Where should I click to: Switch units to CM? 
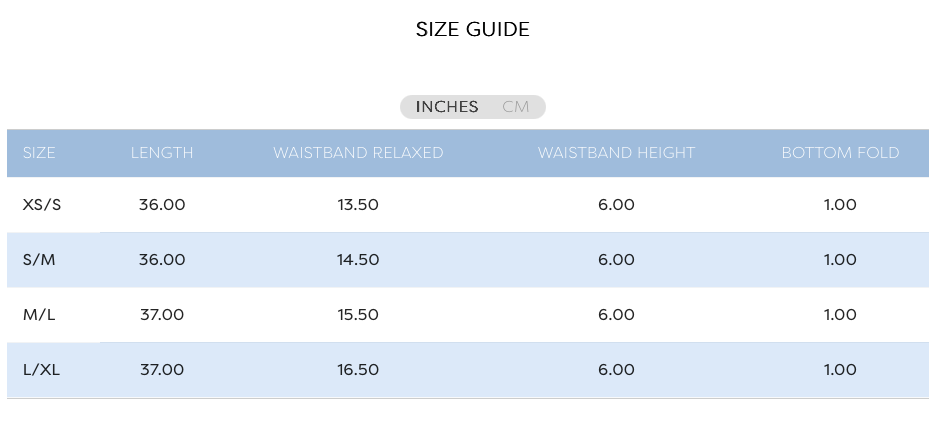[515, 107]
